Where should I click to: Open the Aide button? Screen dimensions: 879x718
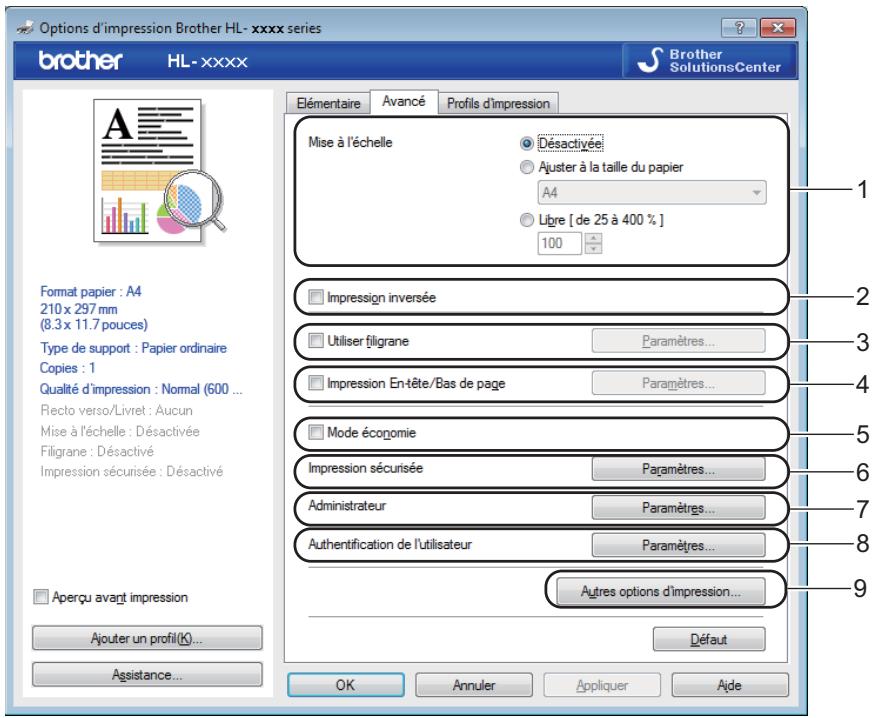pos(730,685)
